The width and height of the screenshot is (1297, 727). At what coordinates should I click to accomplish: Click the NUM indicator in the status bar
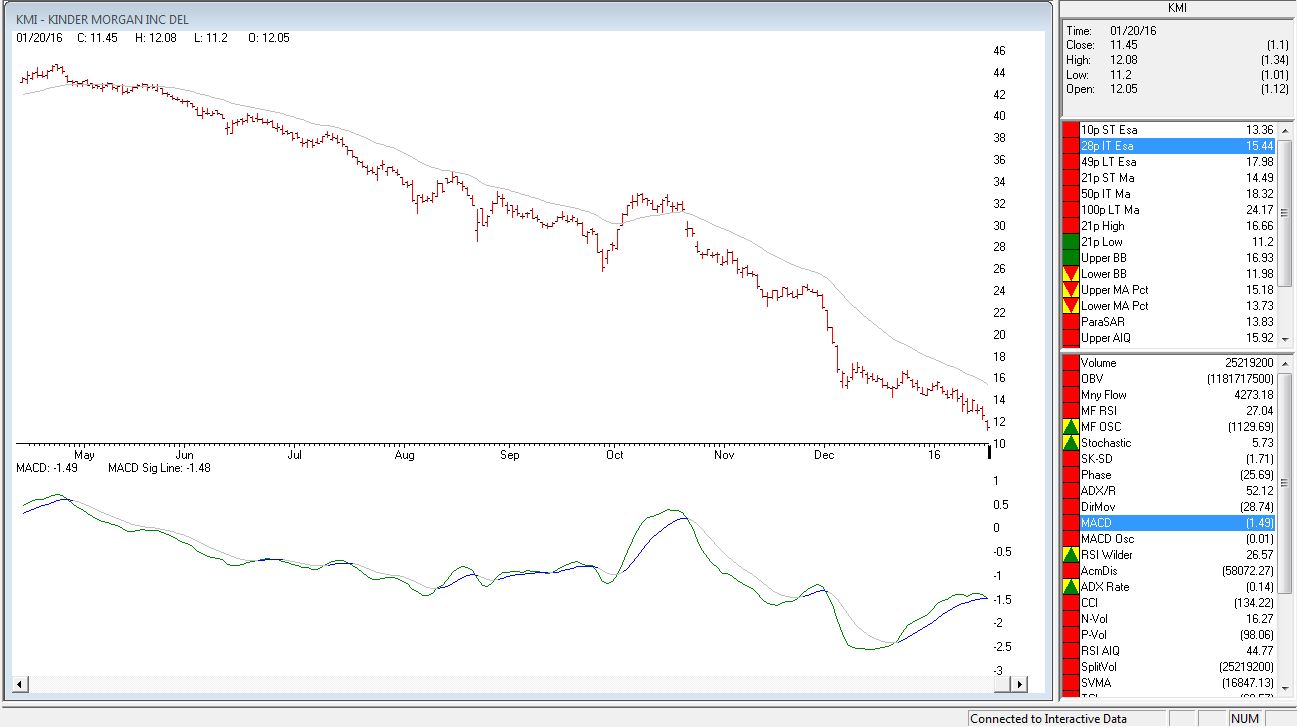click(x=1245, y=718)
